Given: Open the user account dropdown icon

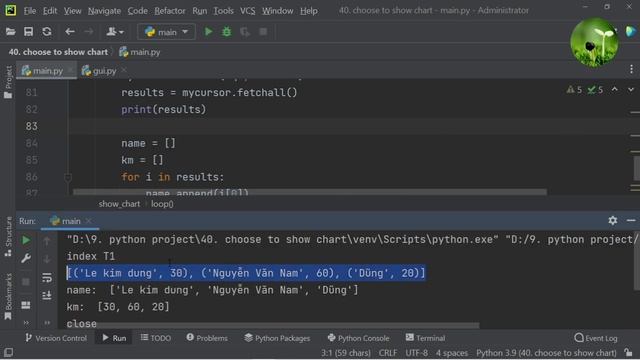Looking at the screenshot, I should (114, 31).
